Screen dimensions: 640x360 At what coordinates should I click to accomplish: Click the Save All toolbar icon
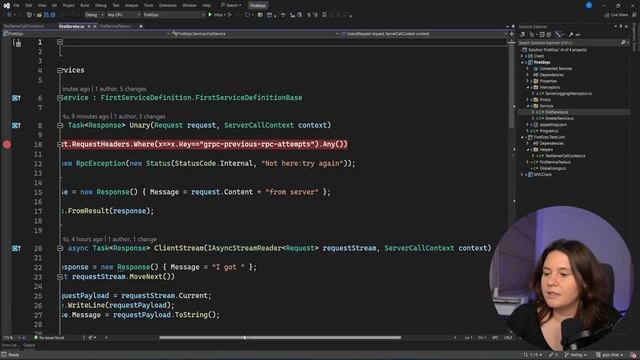pyautogui.click(x=53, y=15)
